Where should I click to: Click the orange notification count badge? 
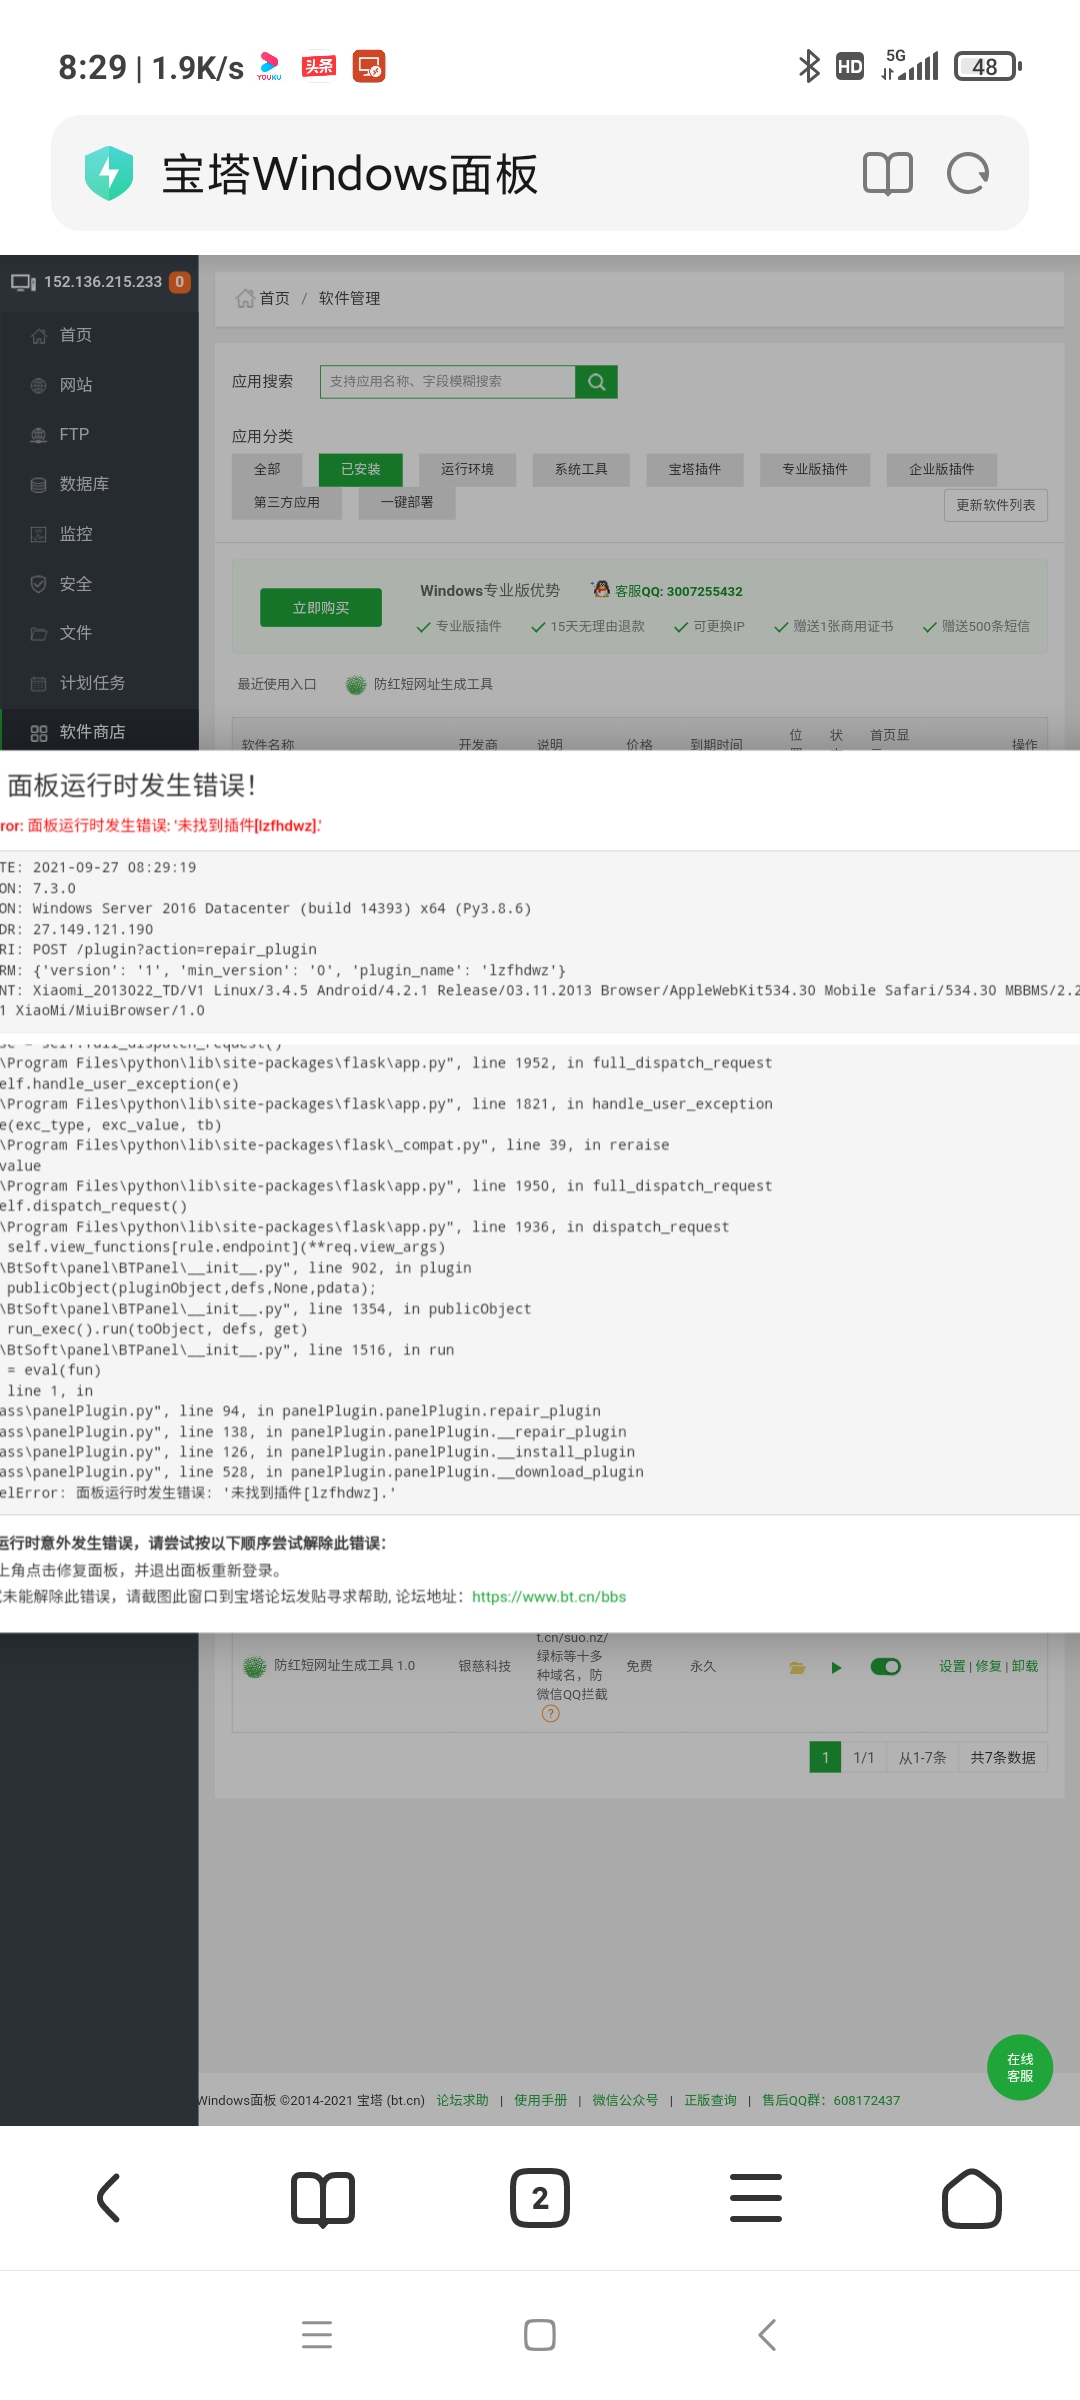pyautogui.click(x=180, y=282)
